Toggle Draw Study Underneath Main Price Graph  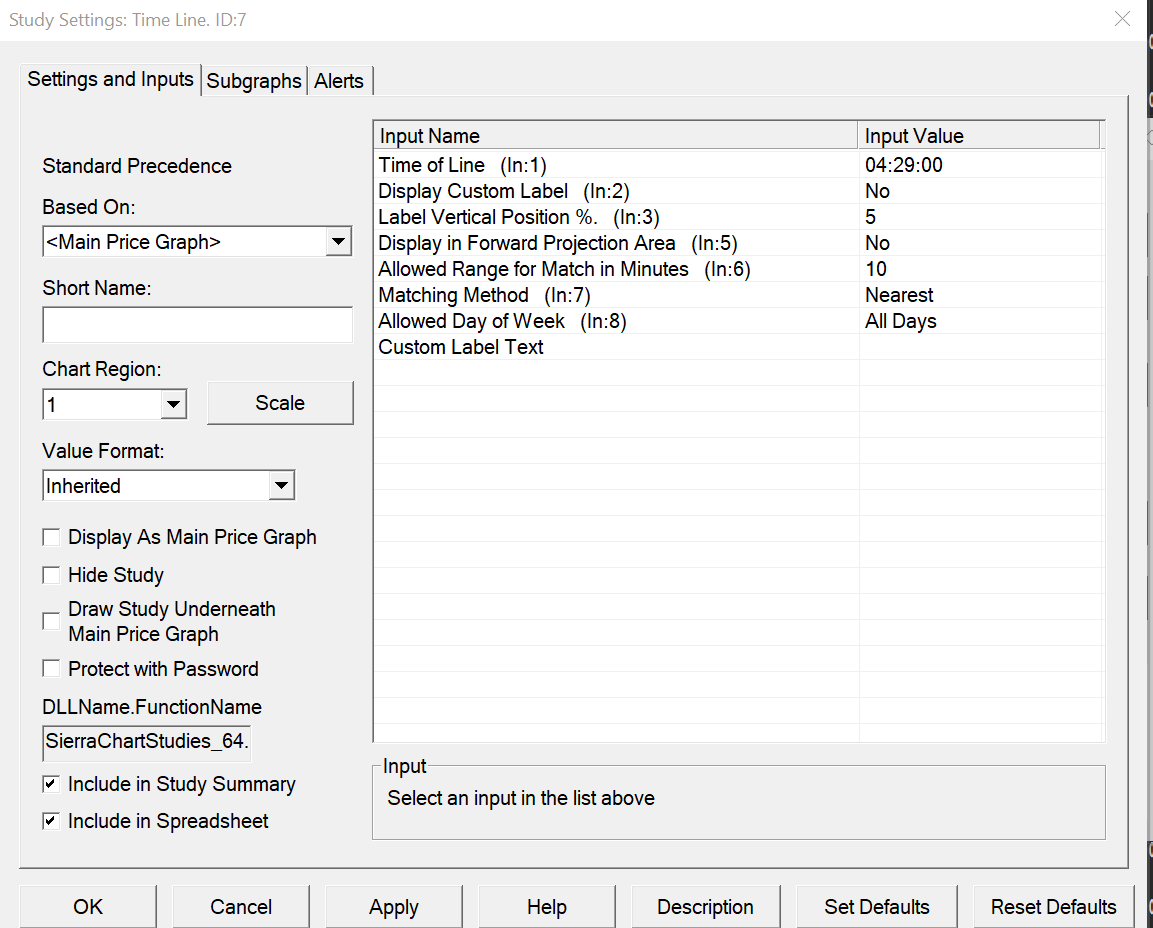pyautogui.click(x=51, y=622)
